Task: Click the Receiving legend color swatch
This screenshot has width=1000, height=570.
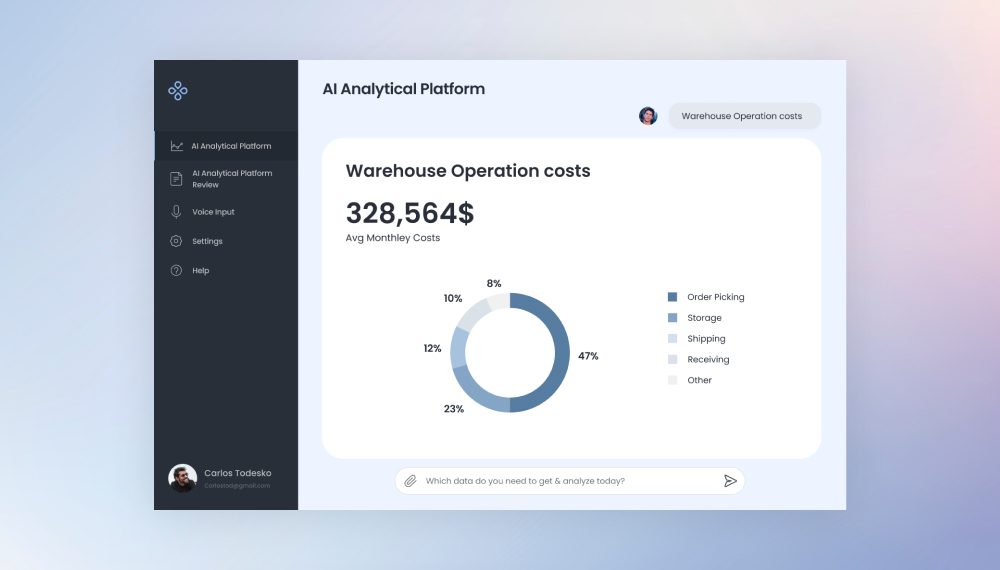Action: [672, 360]
